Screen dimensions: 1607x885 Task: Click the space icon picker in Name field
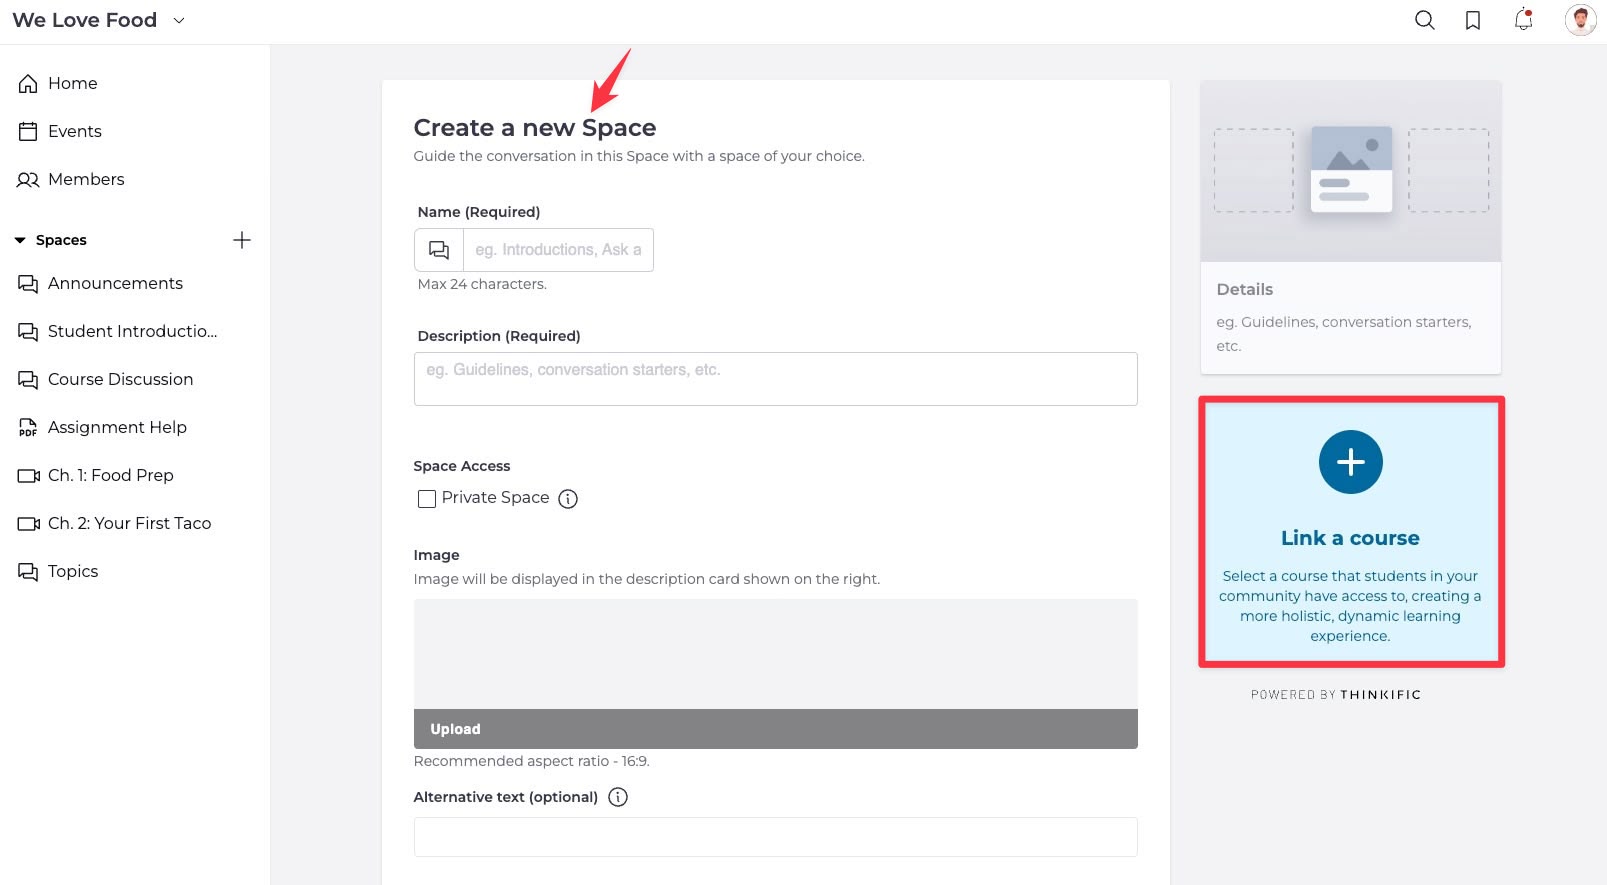tap(439, 250)
